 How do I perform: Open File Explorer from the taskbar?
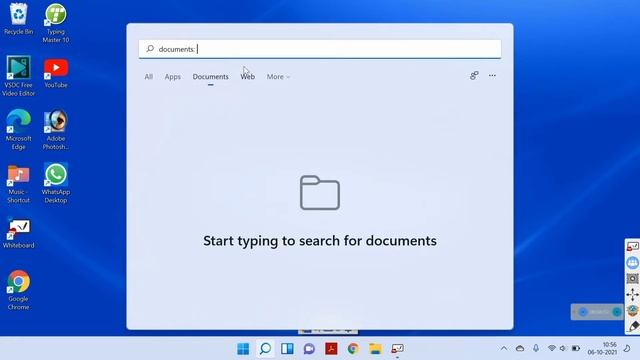pos(376,349)
